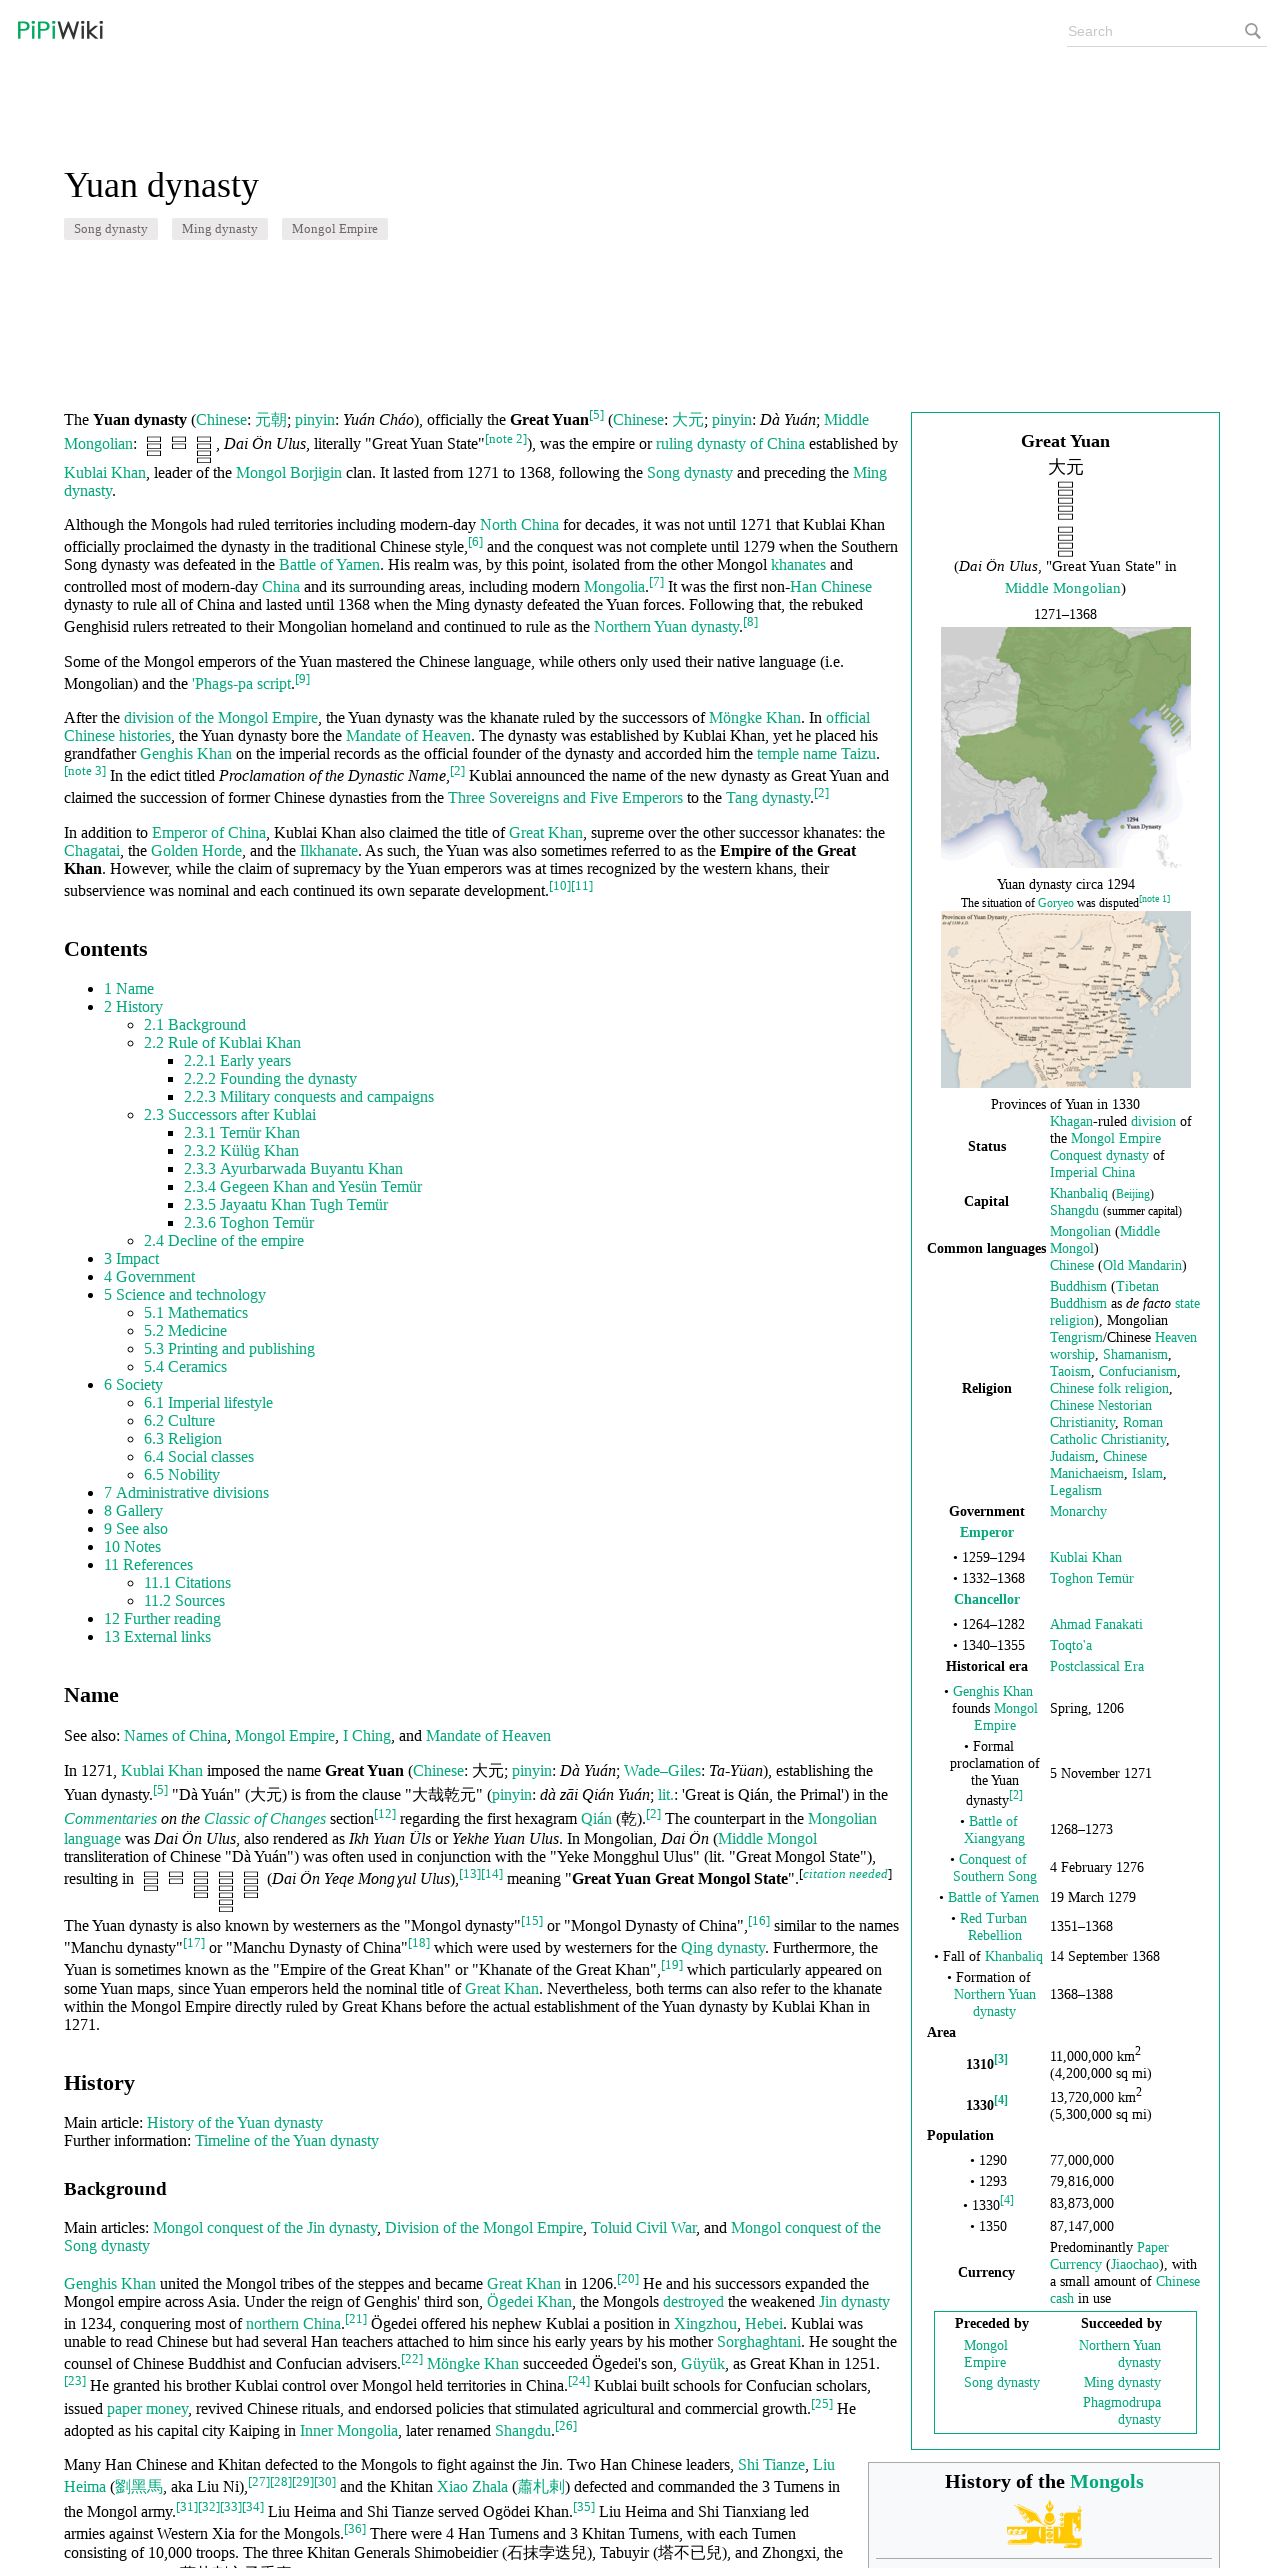
Task: Open Toluid Civil War main article link
Action: (x=644, y=2228)
